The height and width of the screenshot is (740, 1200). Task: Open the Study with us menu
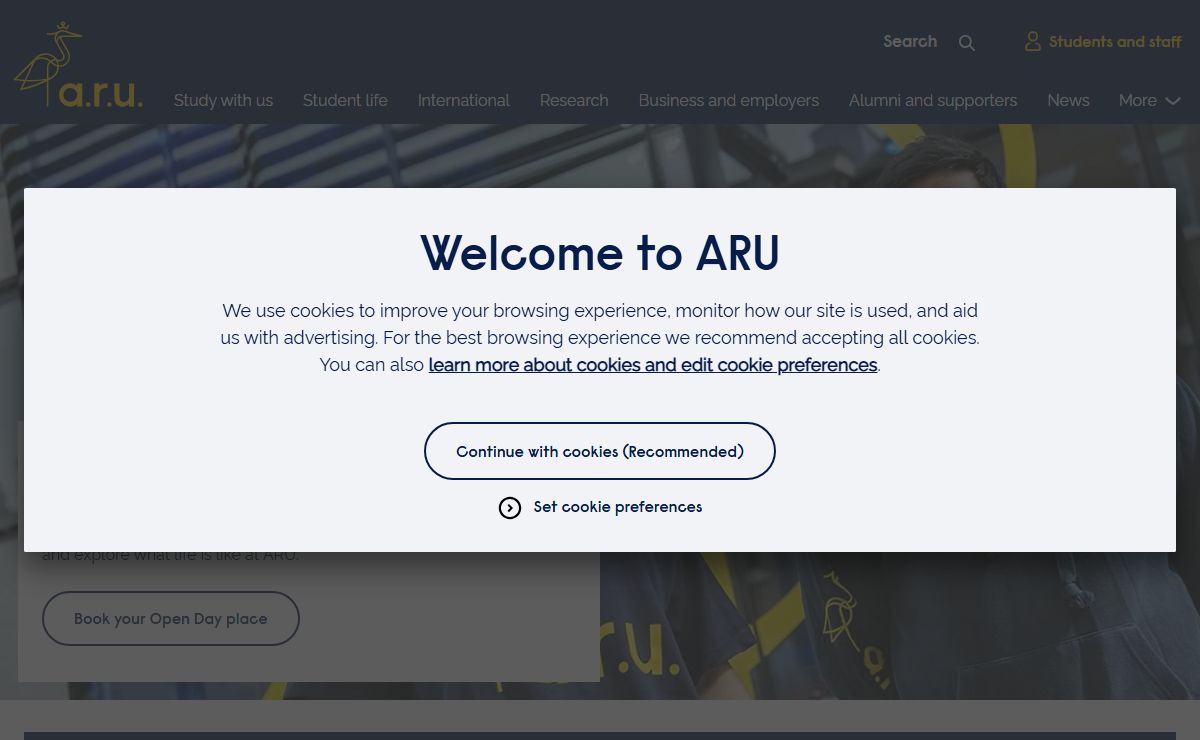point(223,100)
